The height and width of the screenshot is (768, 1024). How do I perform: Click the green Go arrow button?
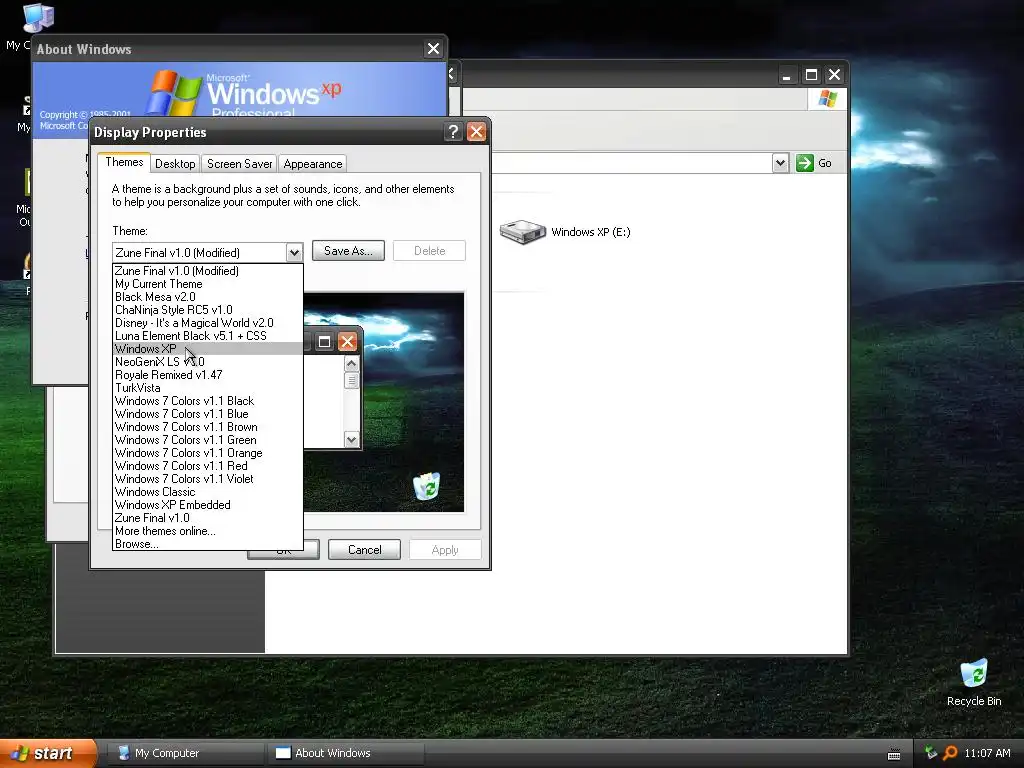(x=805, y=163)
